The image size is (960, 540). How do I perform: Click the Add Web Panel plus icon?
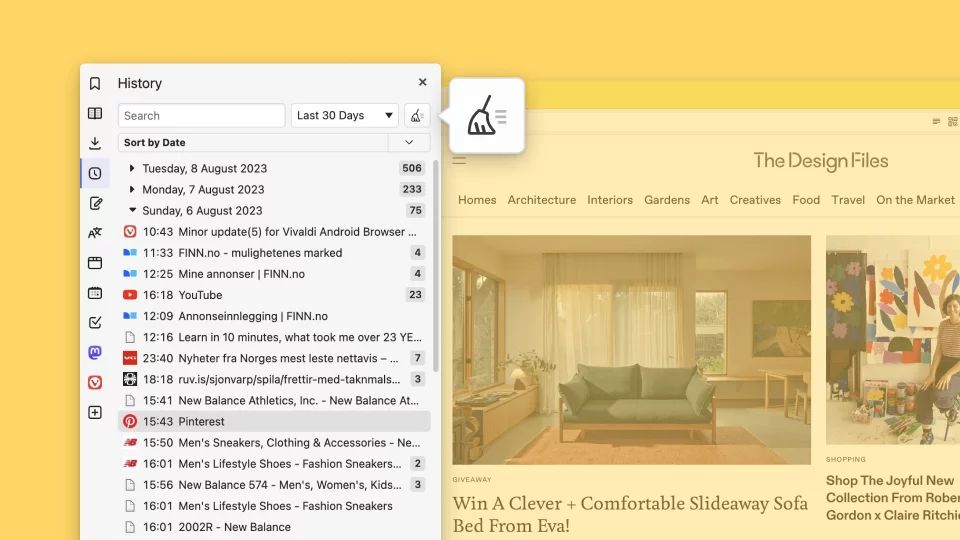click(95, 412)
